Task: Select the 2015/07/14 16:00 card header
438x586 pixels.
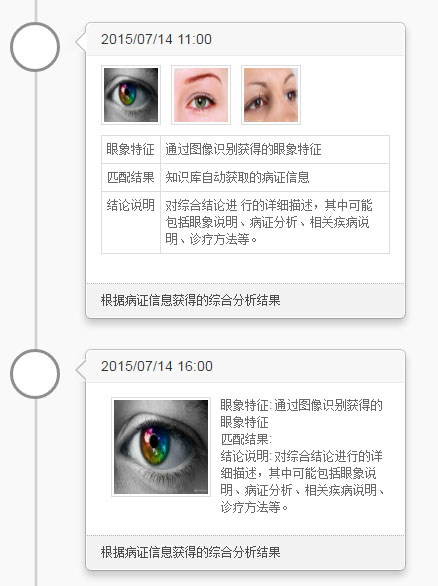Action: click(x=246, y=366)
